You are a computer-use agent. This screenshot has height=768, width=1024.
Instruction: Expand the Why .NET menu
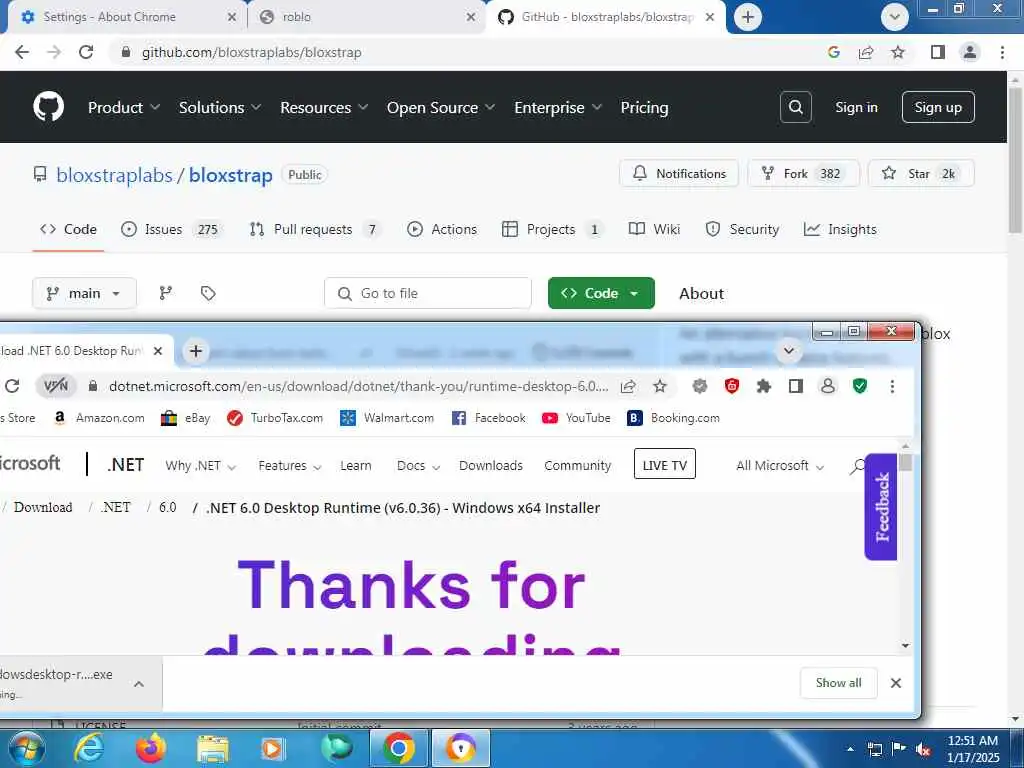(x=200, y=466)
